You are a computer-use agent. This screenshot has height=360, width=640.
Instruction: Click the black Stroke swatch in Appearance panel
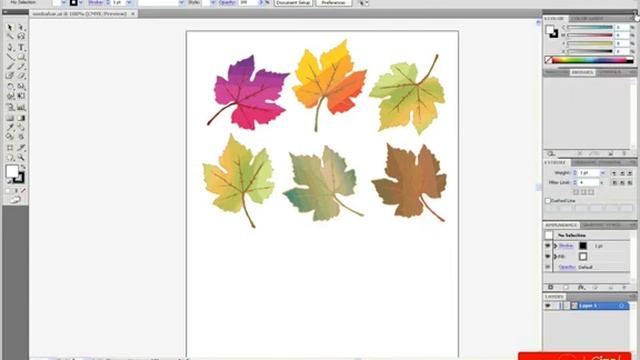(583, 246)
